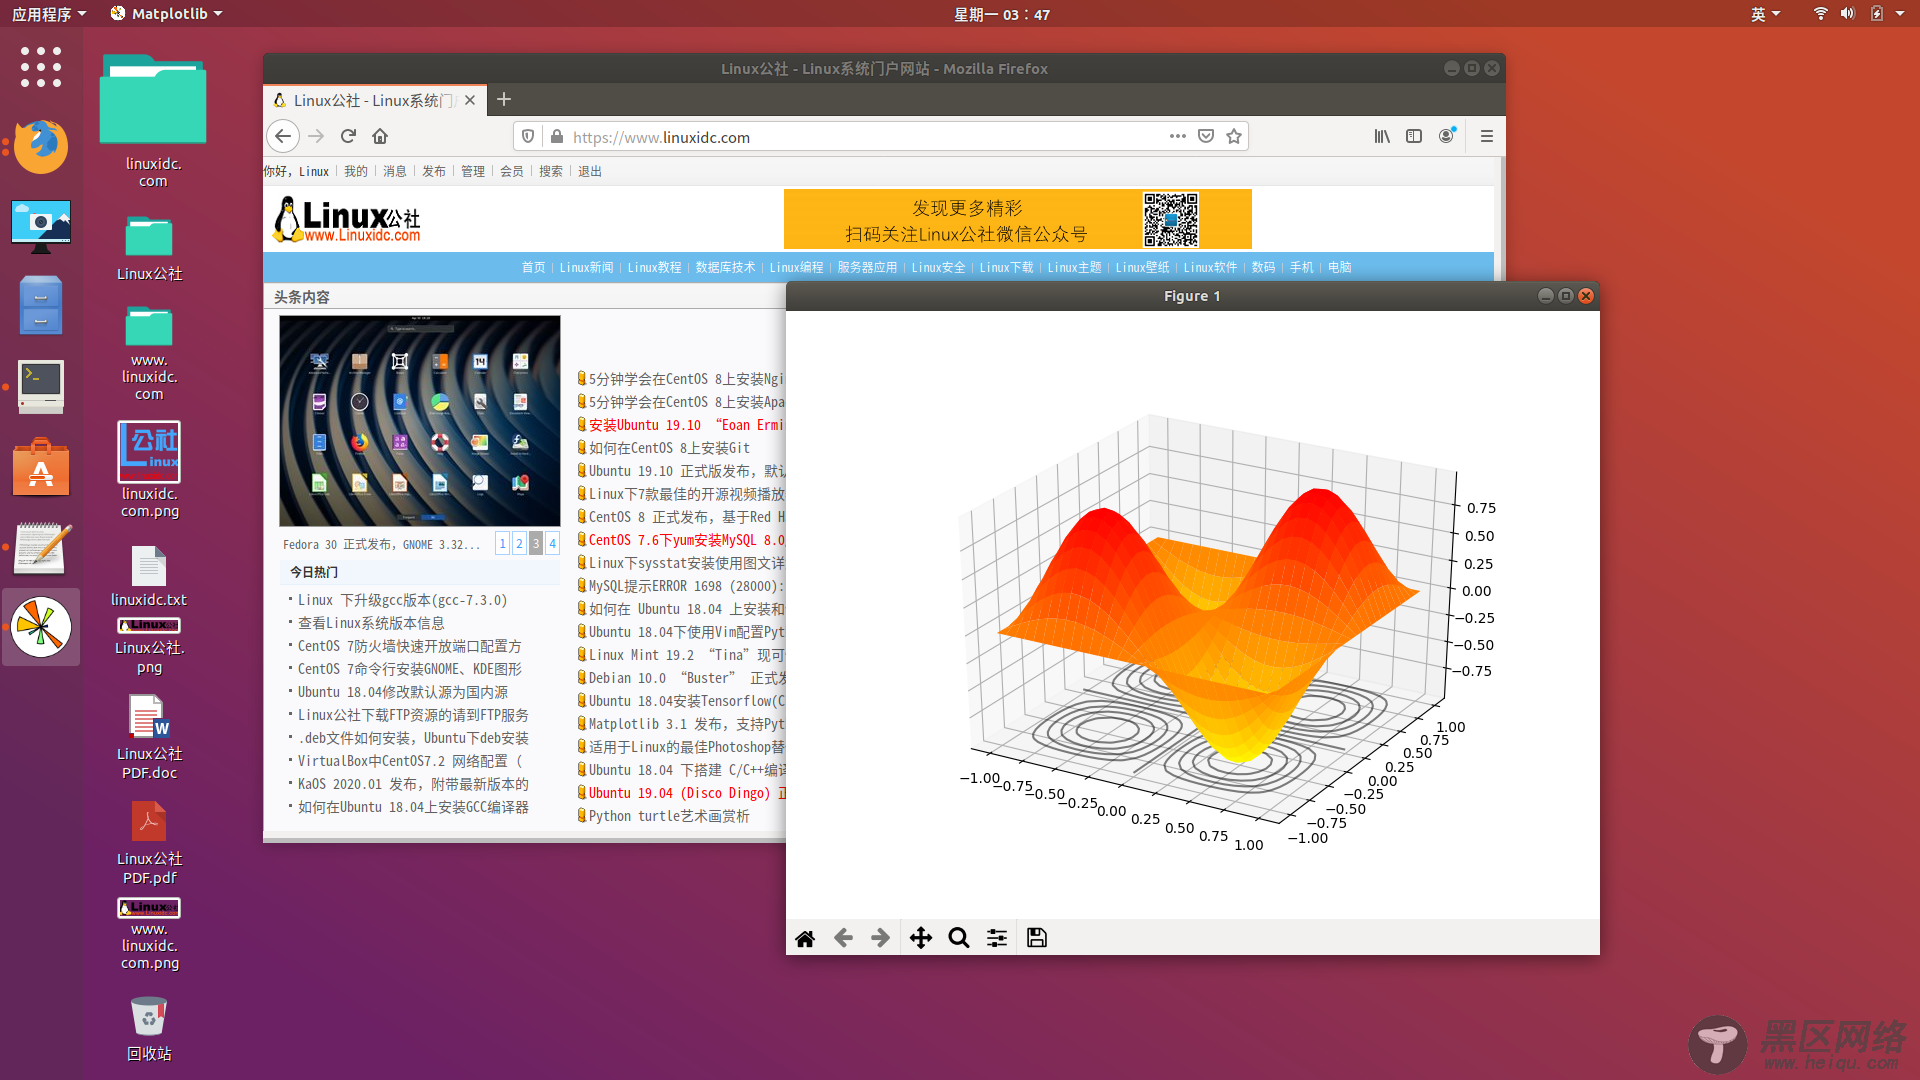The image size is (1920, 1080).
Task: Open Configure subplots sliders icon
Action: (997, 938)
